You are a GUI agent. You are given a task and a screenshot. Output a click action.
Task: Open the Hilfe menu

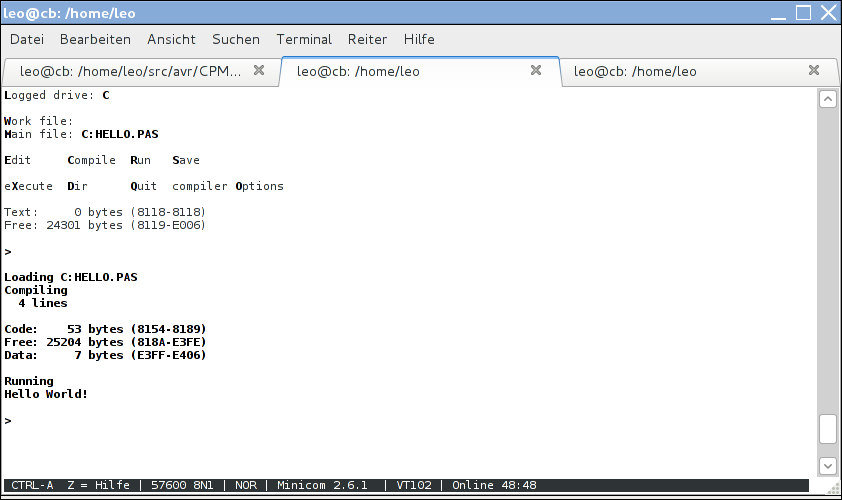click(419, 39)
